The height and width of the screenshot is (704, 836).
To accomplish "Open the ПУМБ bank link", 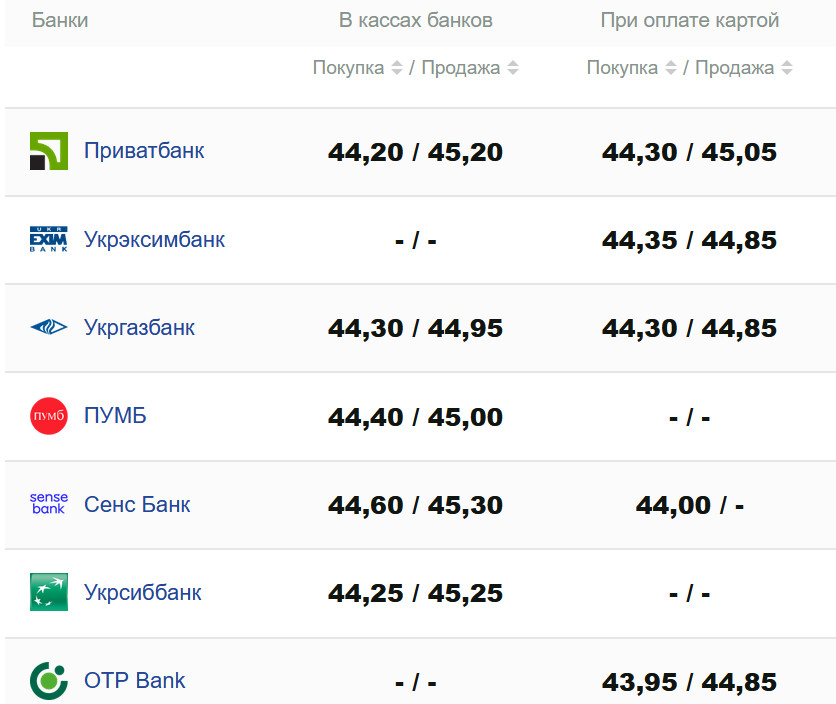I will coord(115,416).
